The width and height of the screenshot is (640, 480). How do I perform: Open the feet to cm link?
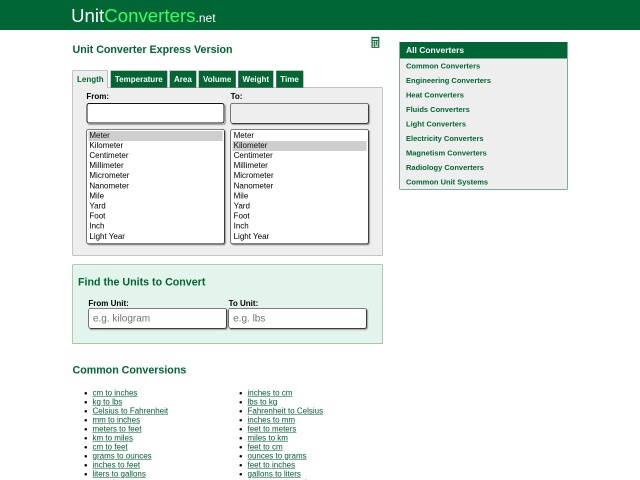coord(265,447)
